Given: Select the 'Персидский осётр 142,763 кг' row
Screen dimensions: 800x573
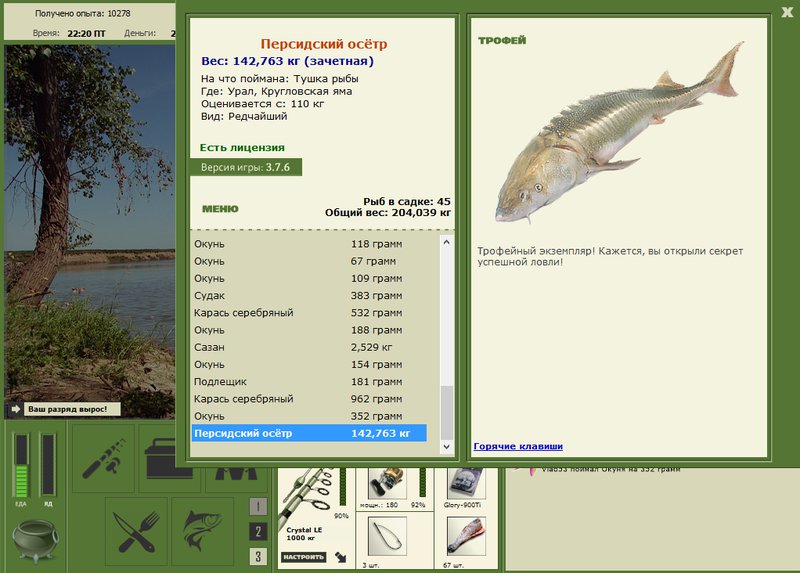Looking at the screenshot, I should pyautogui.click(x=309, y=433).
